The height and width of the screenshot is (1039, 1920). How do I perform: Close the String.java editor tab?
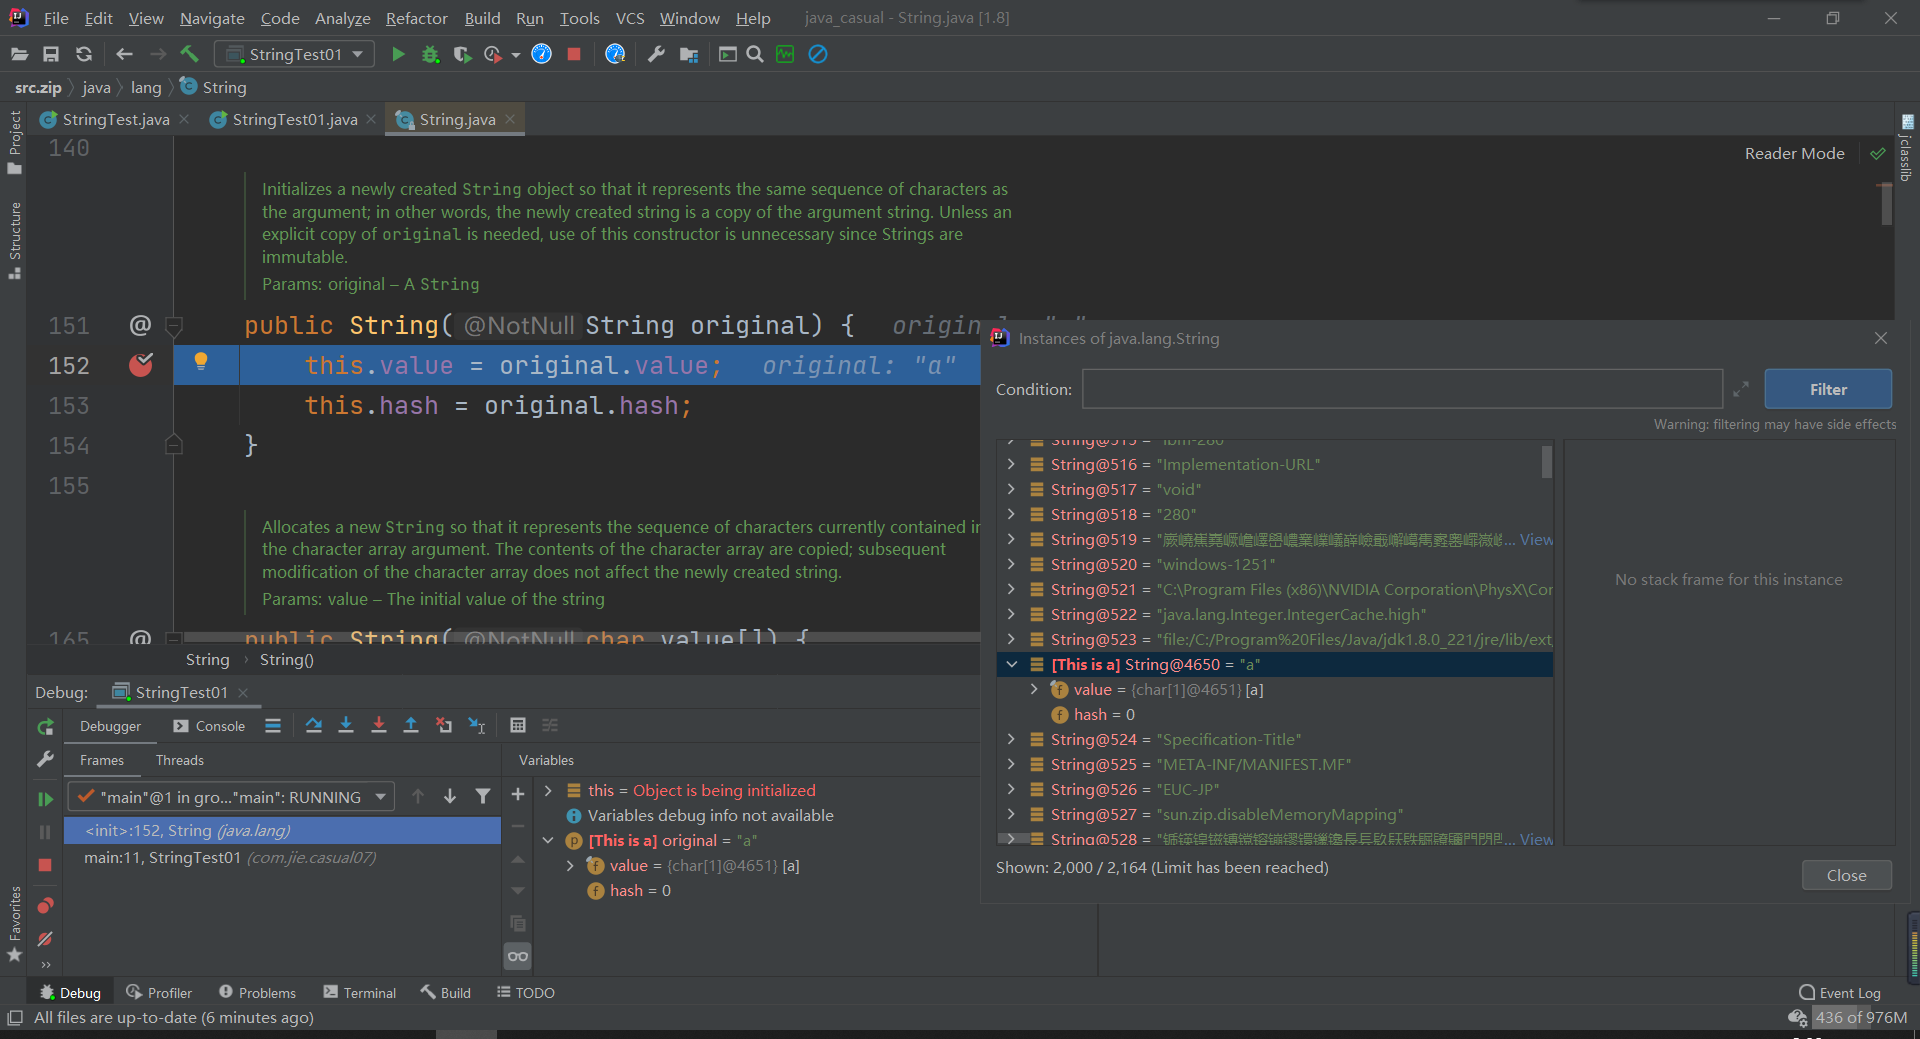coord(510,119)
